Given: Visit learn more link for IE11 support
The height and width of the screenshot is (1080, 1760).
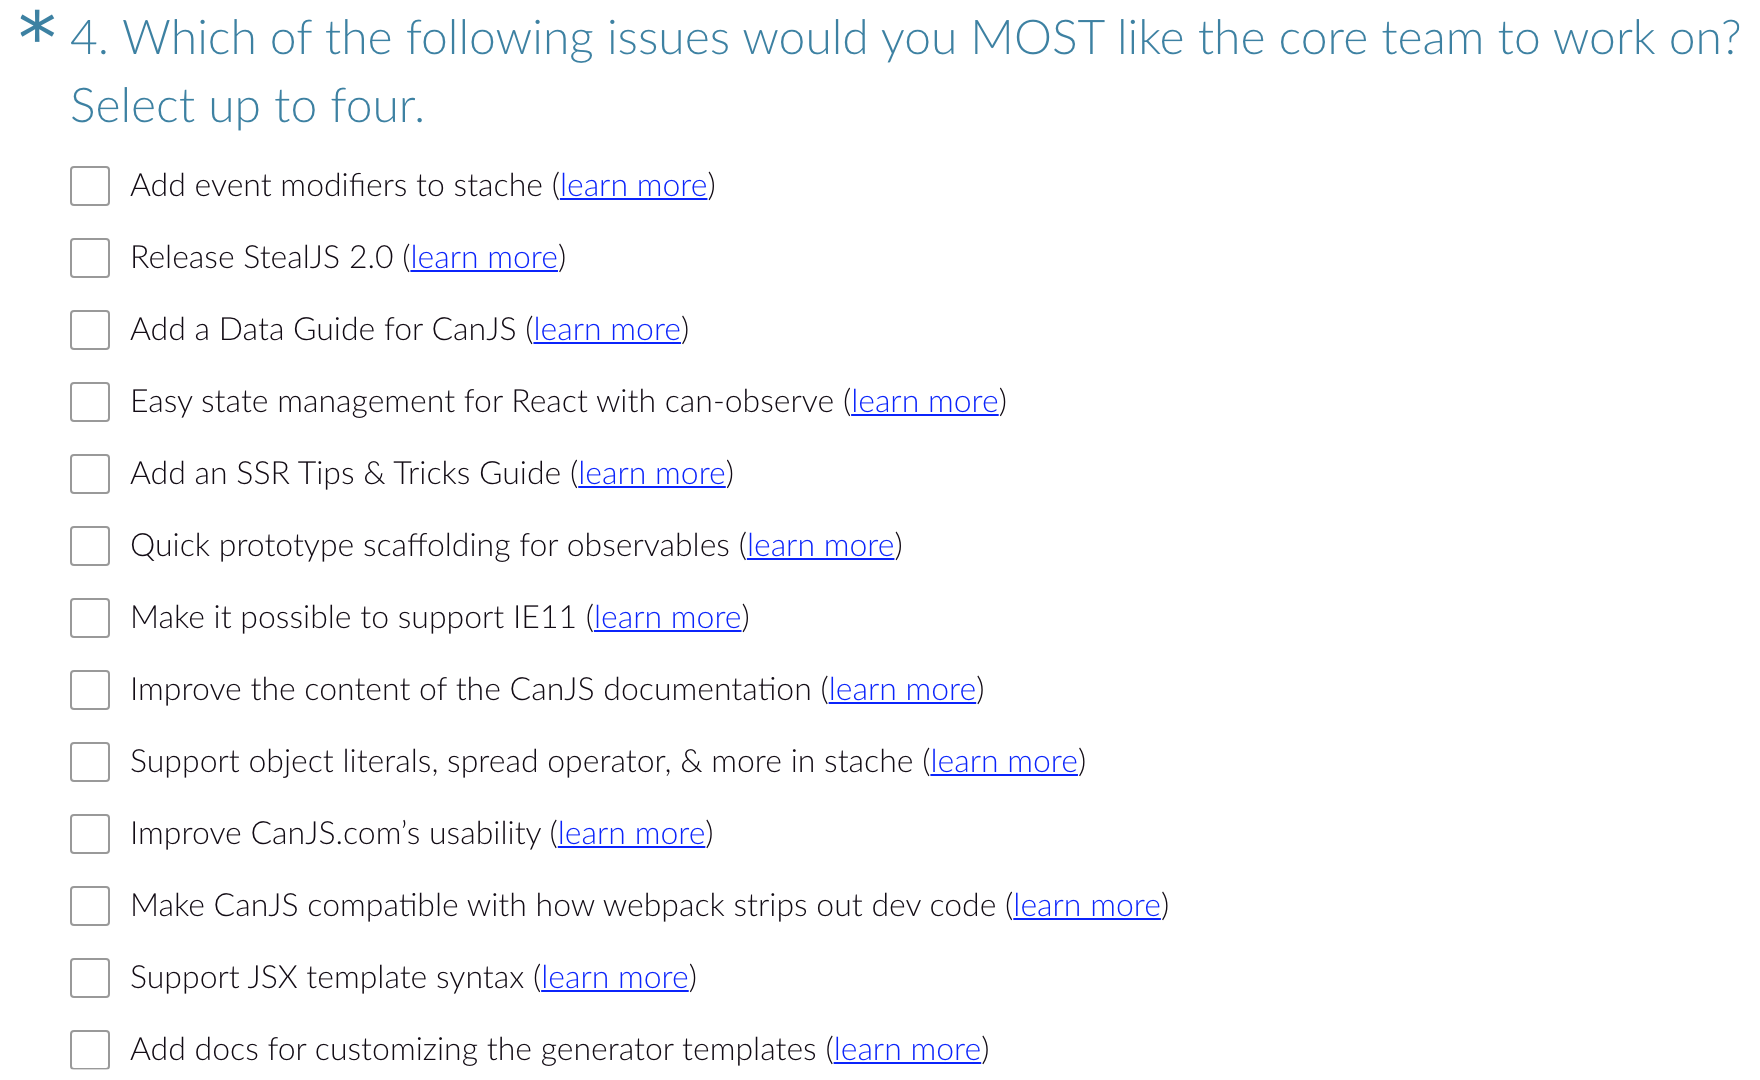Looking at the screenshot, I should click(x=668, y=618).
